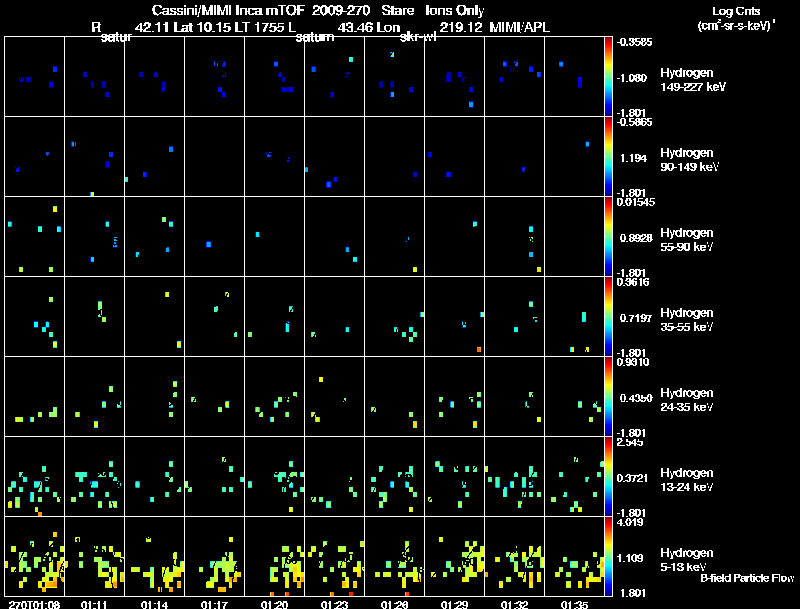
Task: Click the '219.12' longitude value
Action: (x=461, y=28)
